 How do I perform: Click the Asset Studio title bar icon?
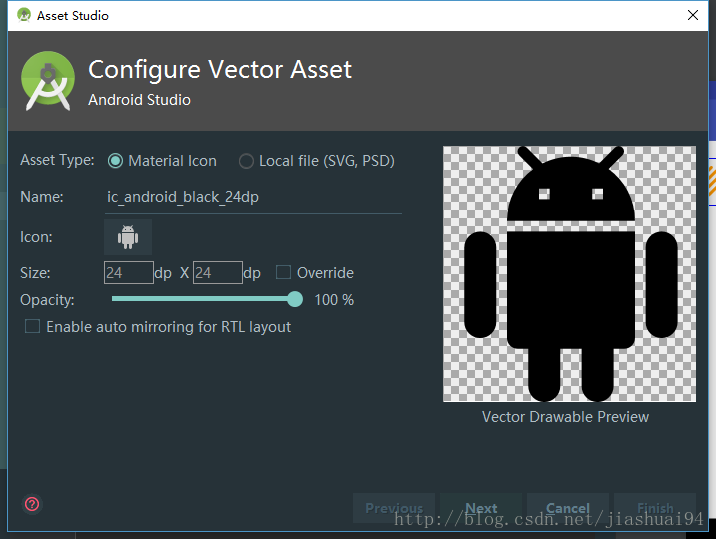point(24,15)
